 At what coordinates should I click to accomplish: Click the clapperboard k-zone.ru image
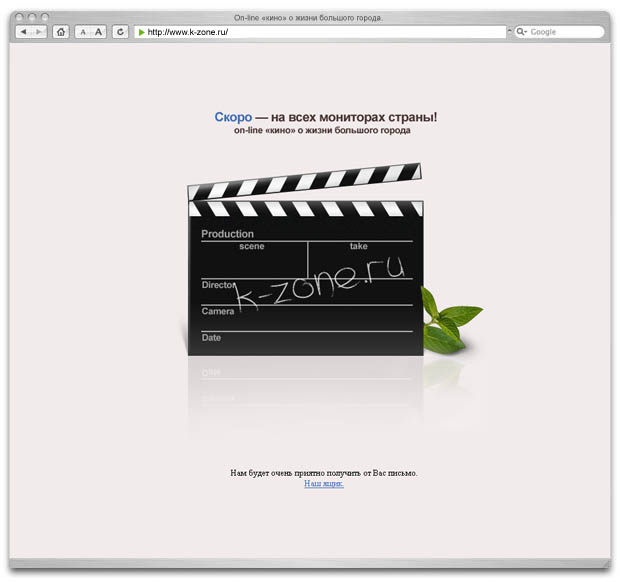pos(305,259)
